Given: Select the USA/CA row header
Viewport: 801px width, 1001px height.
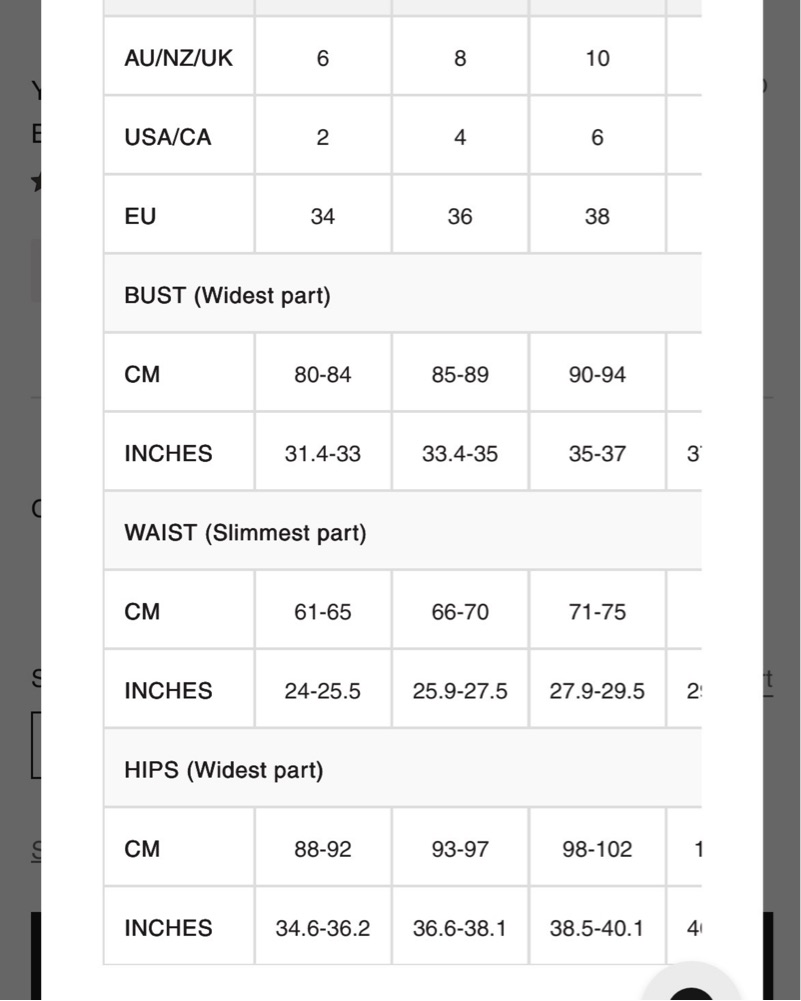Looking at the screenshot, I should 168,137.
